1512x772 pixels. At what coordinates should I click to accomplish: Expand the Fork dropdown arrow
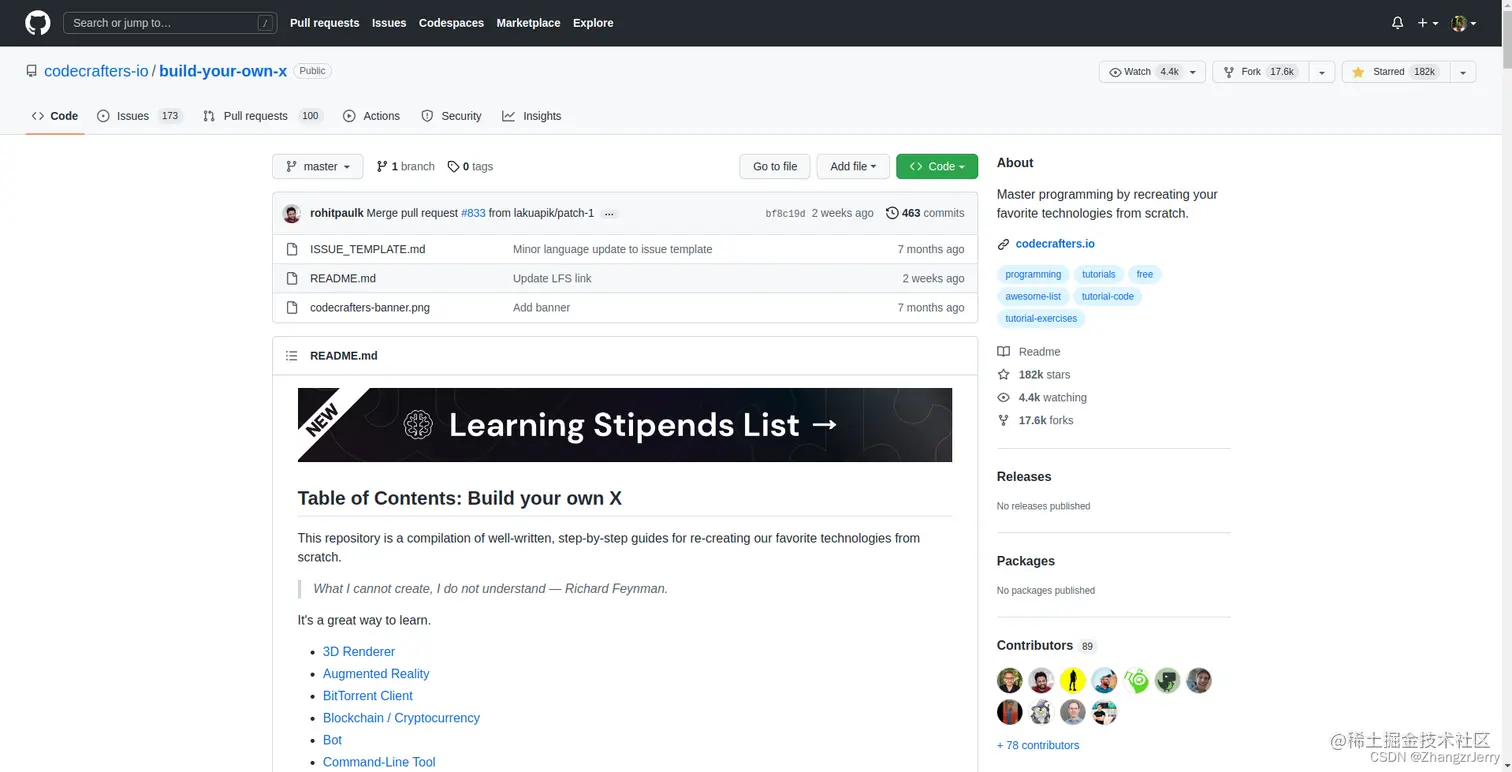tap(1322, 72)
